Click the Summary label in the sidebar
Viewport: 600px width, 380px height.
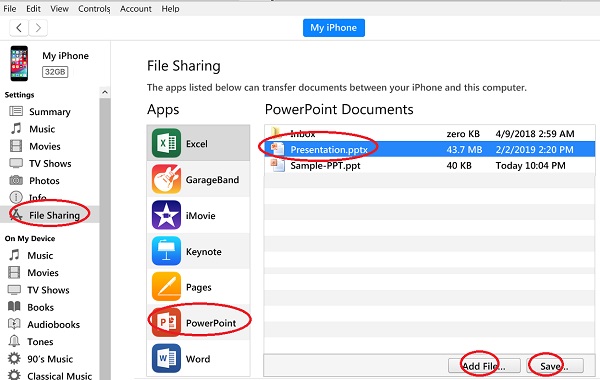point(50,112)
